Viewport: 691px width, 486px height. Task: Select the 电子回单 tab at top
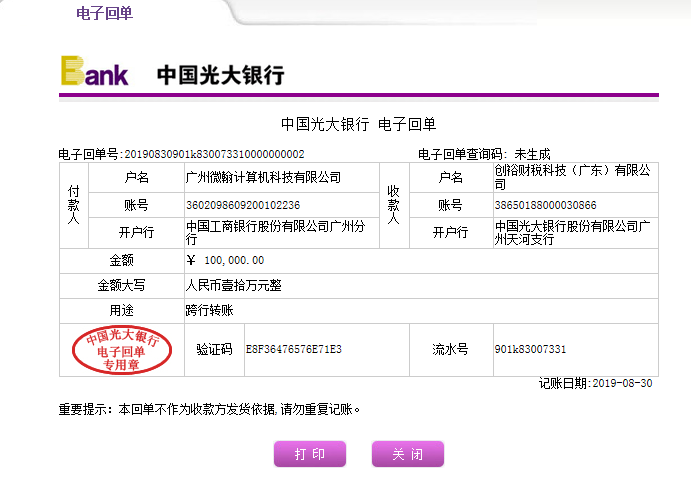click(x=104, y=13)
